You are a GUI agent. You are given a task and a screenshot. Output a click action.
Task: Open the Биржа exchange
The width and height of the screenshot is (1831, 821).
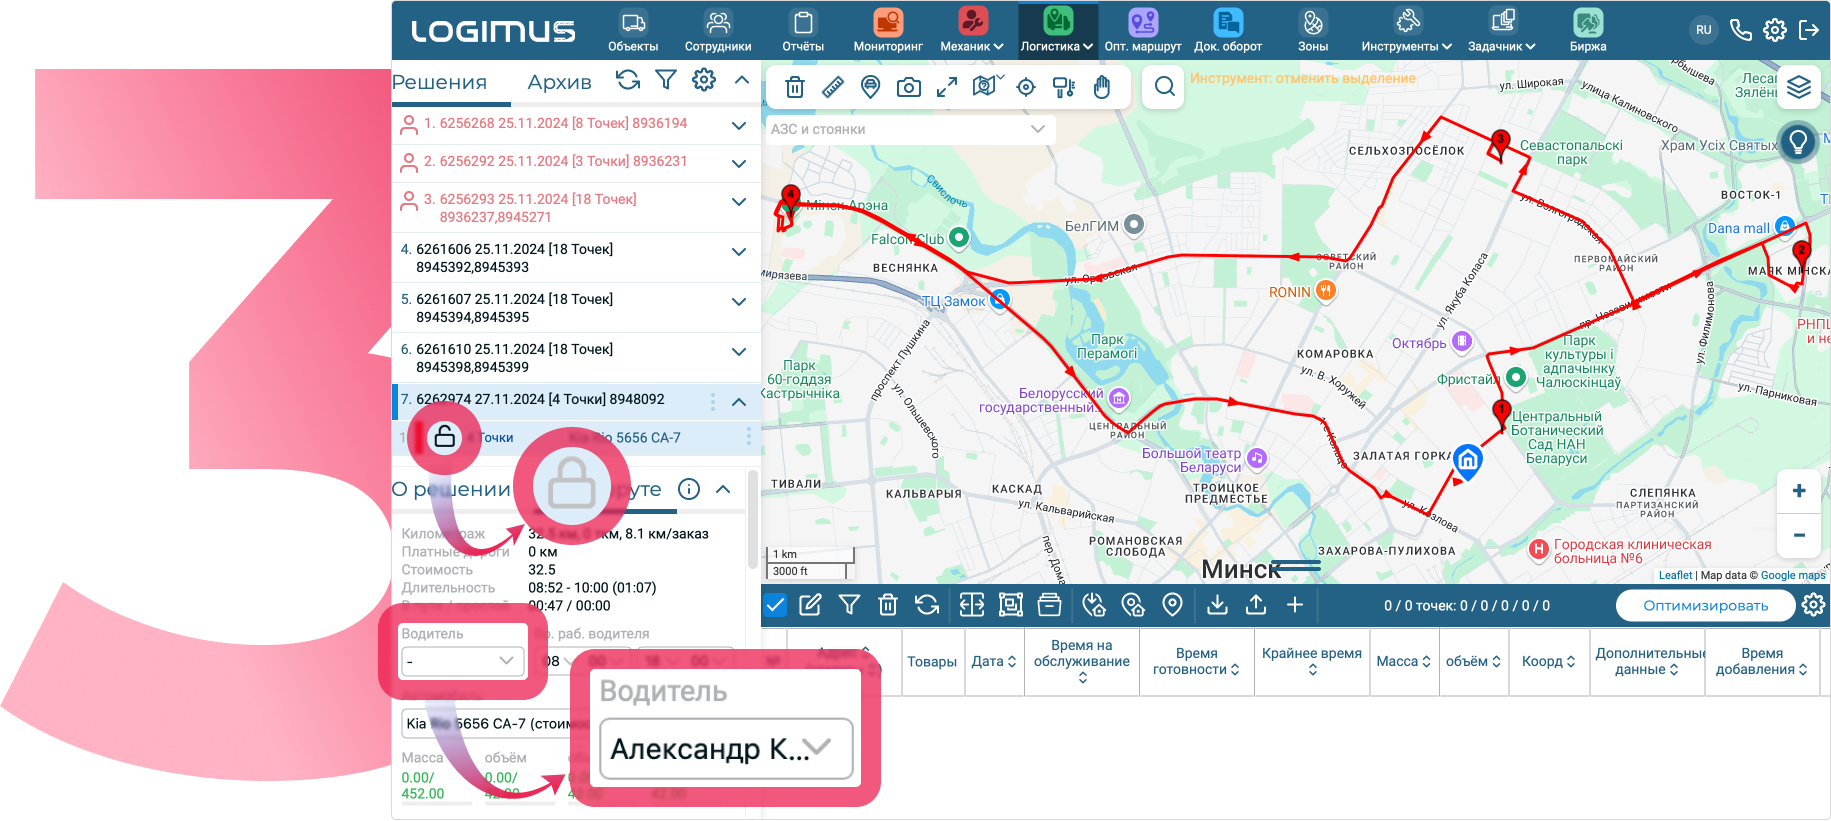(x=1588, y=31)
